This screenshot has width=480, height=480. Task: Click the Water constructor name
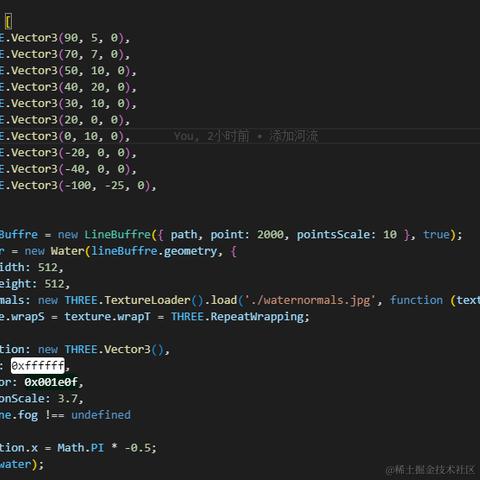[67, 251]
